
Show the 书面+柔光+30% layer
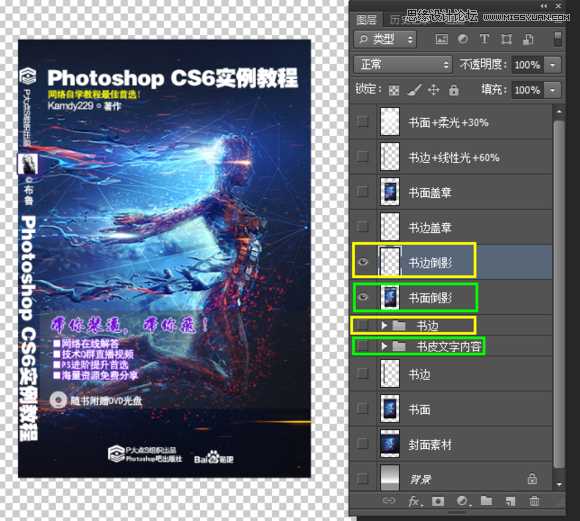click(x=363, y=122)
